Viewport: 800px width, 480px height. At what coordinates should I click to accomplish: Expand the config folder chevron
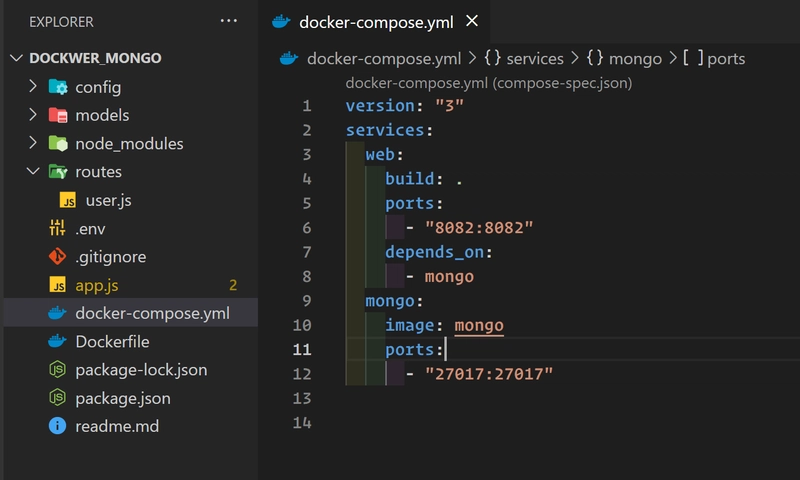(x=33, y=87)
